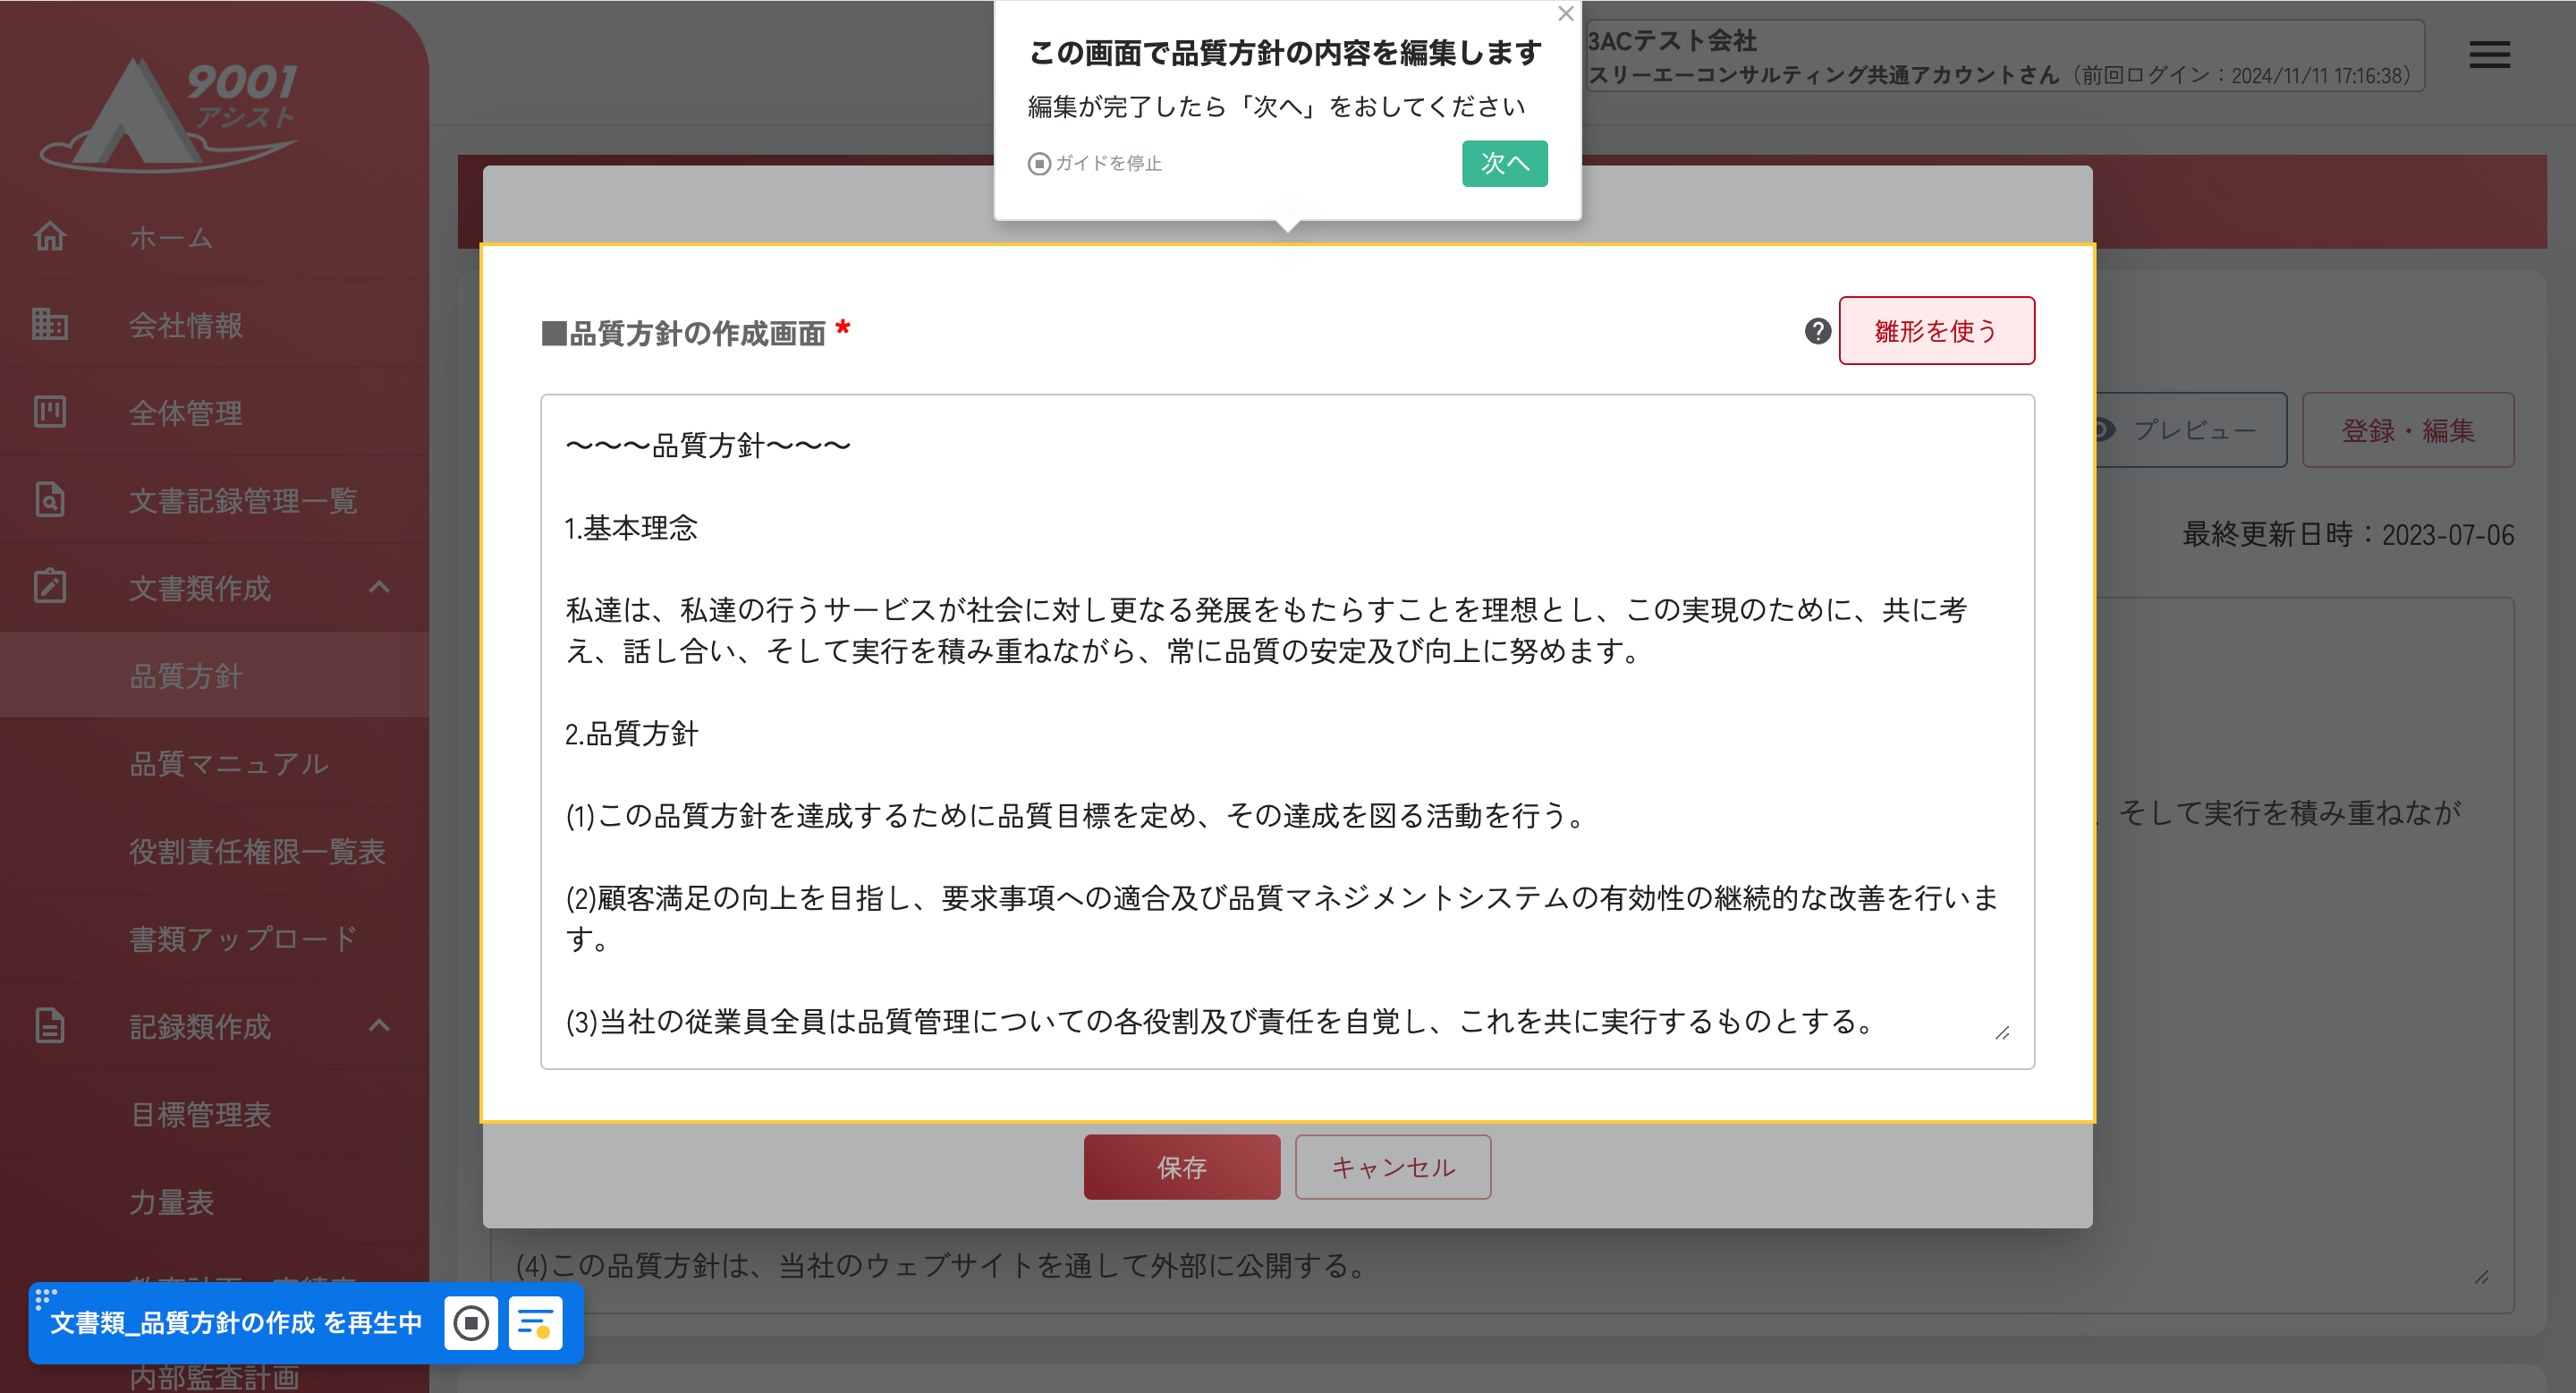Close the guide tooltip popup
2576x1393 pixels.
click(1566, 14)
